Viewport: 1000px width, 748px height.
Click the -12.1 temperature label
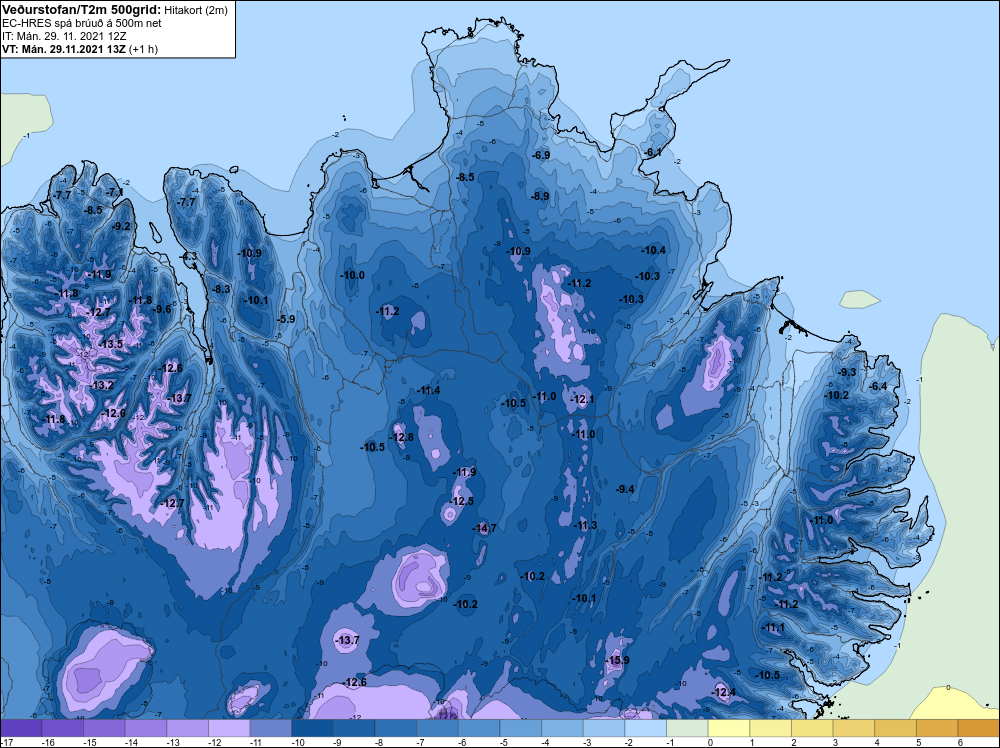[x=582, y=400]
